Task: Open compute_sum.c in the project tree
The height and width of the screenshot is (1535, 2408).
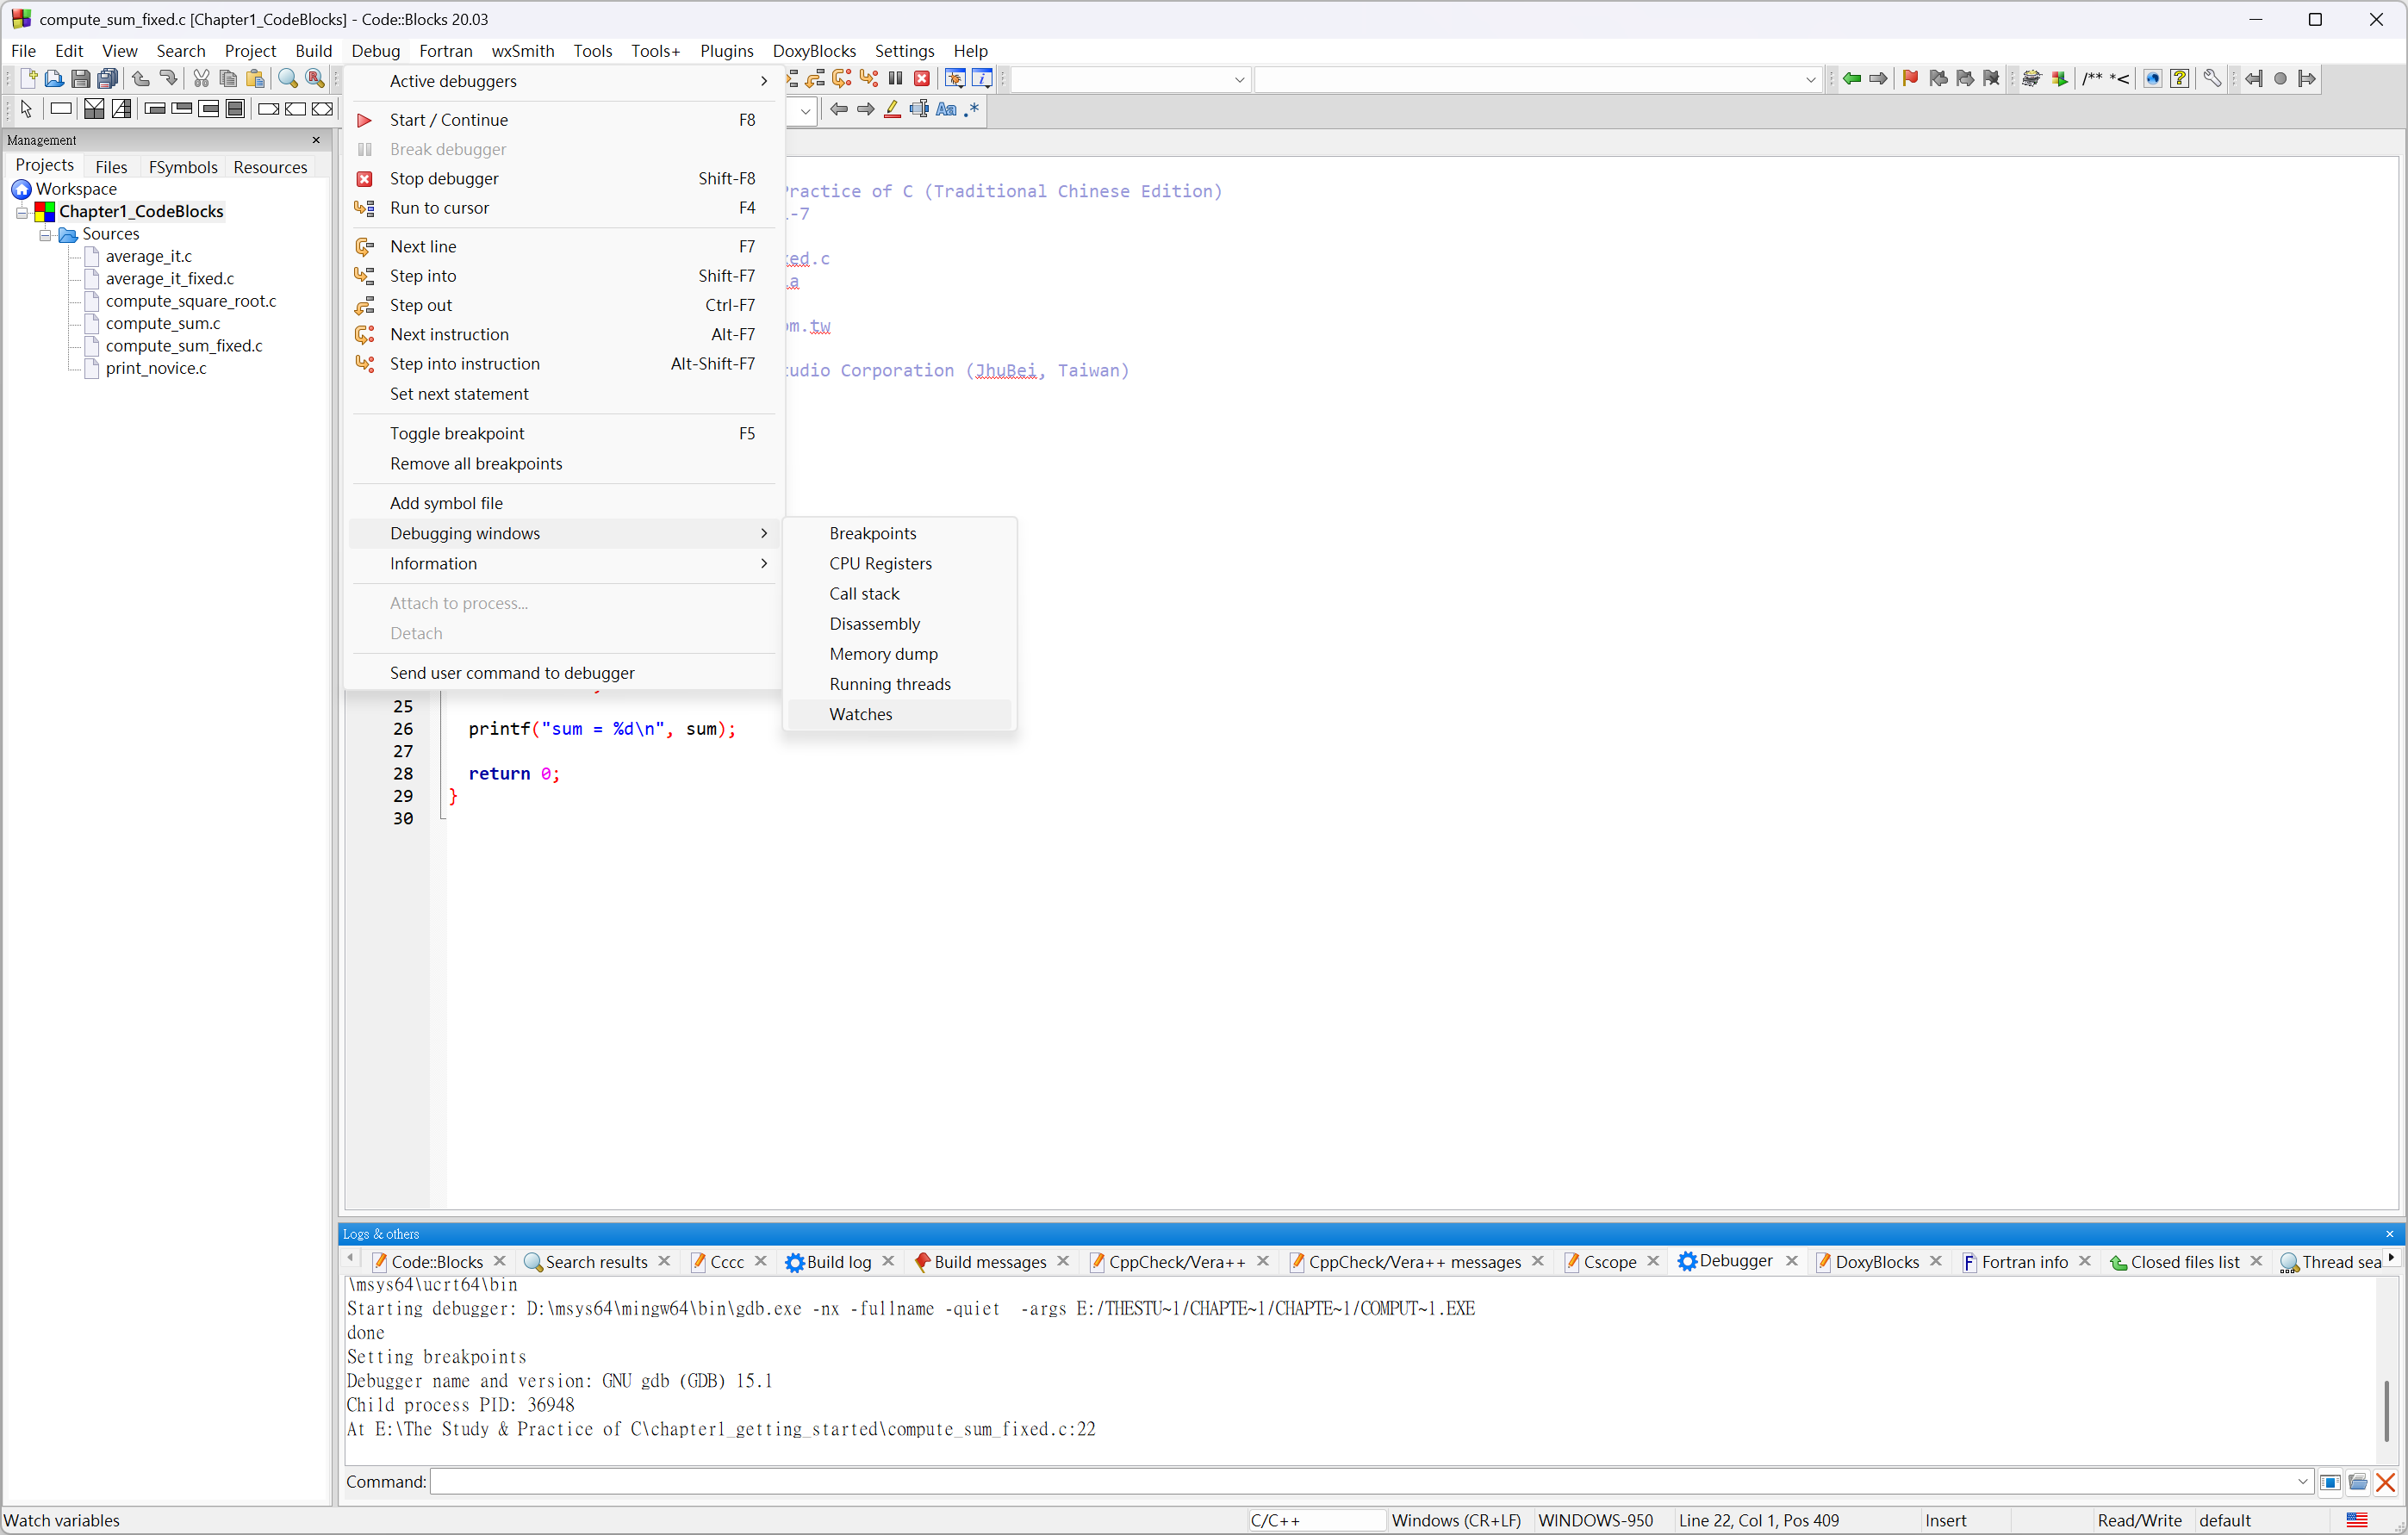Action: point(163,323)
